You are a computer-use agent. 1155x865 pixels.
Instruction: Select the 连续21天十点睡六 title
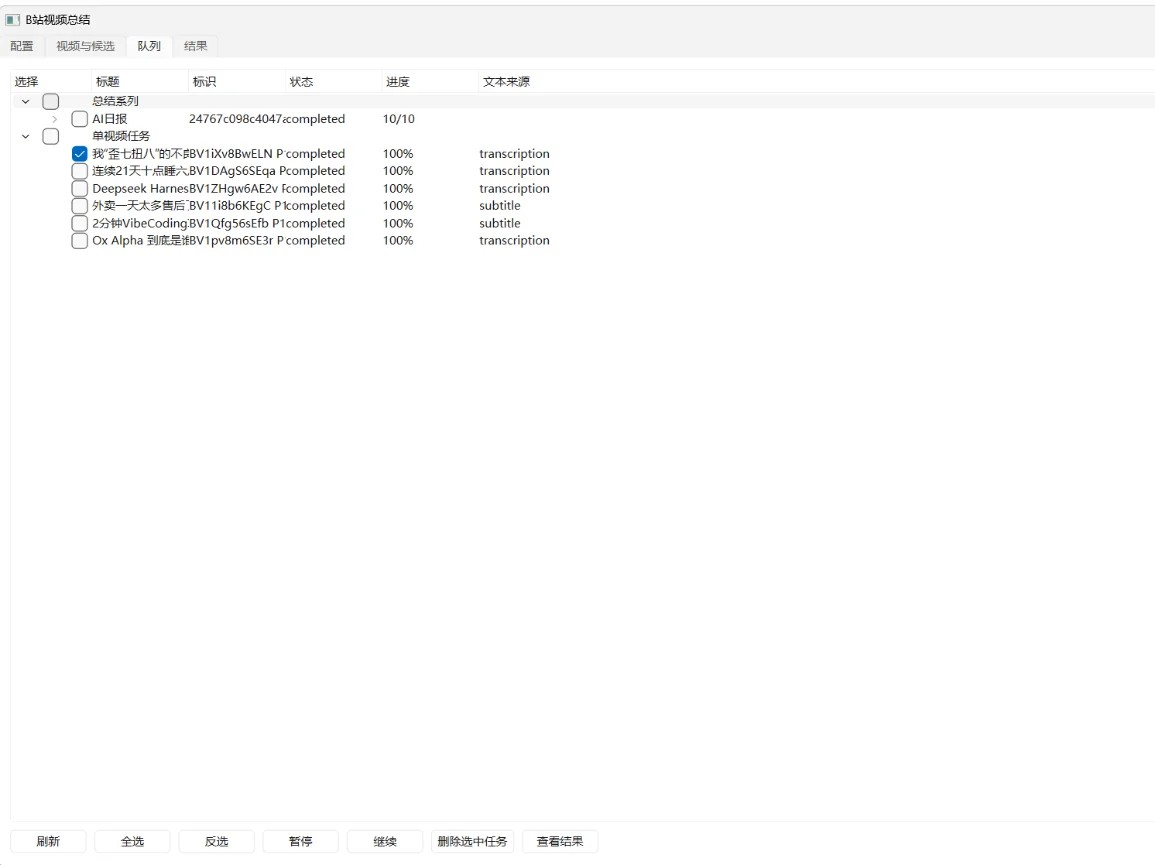click(x=139, y=171)
